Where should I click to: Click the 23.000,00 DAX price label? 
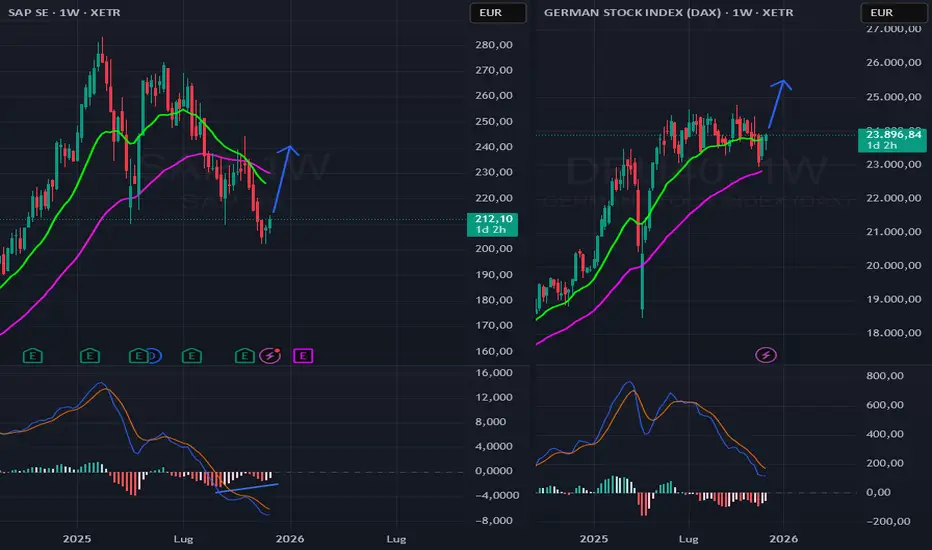tap(894, 165)
